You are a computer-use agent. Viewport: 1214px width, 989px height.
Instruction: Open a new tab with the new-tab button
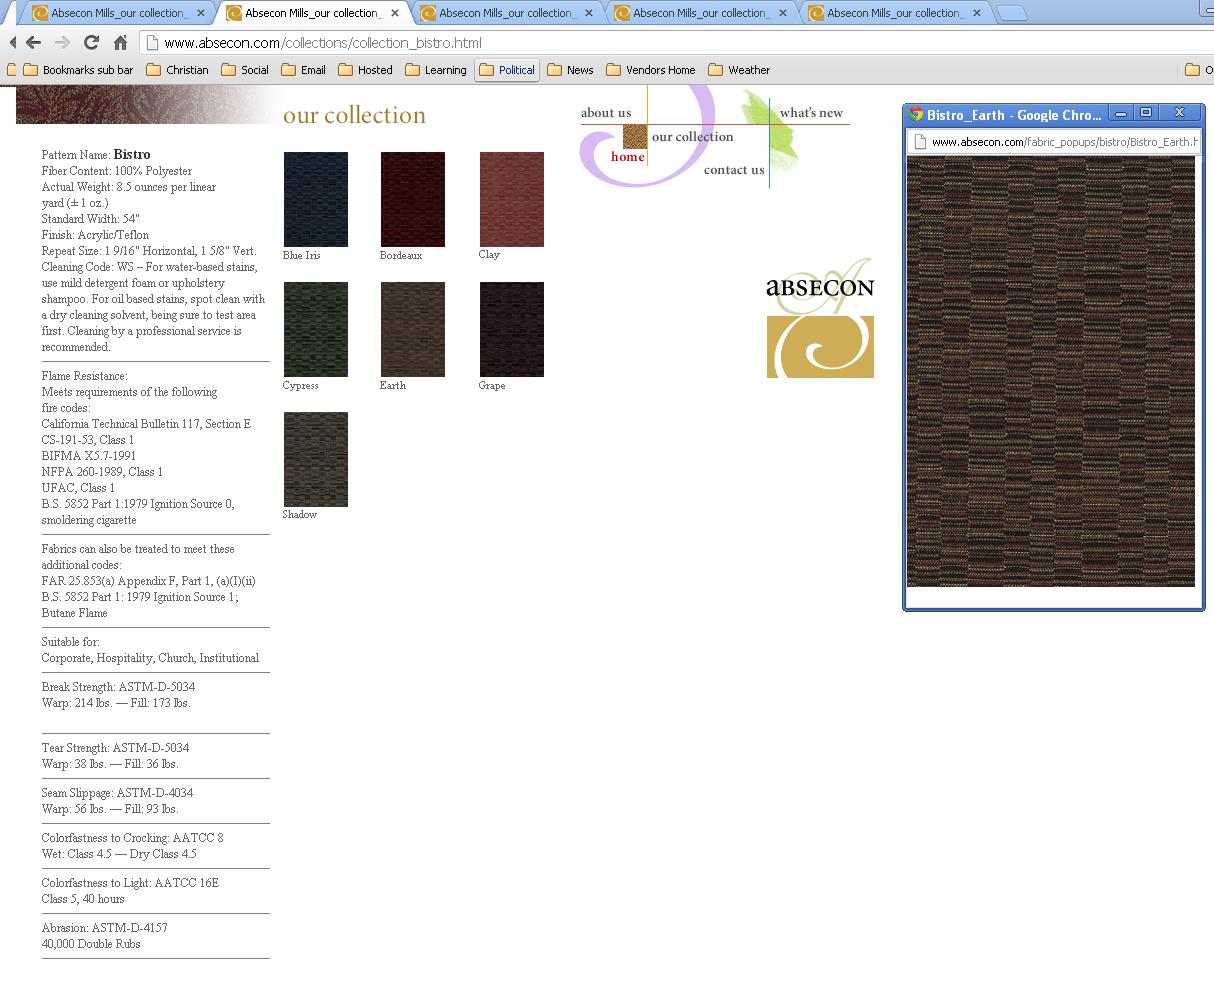pyautogui.click(x=1012, y=13)
